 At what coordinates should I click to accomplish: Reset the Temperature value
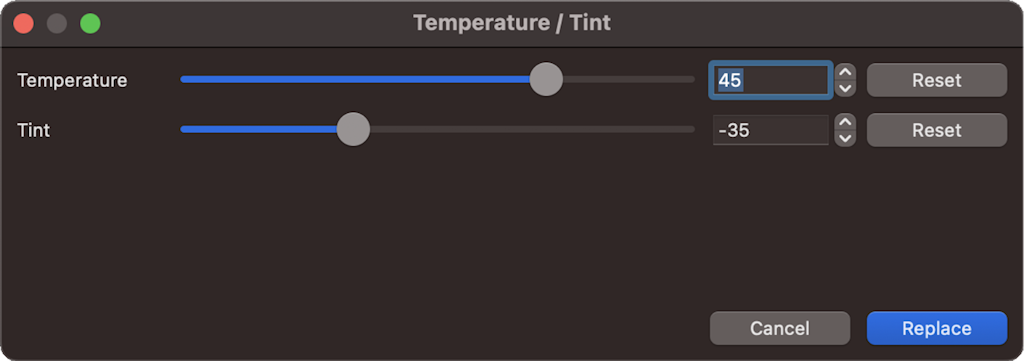pyautogui.click(x=936, y=80)
